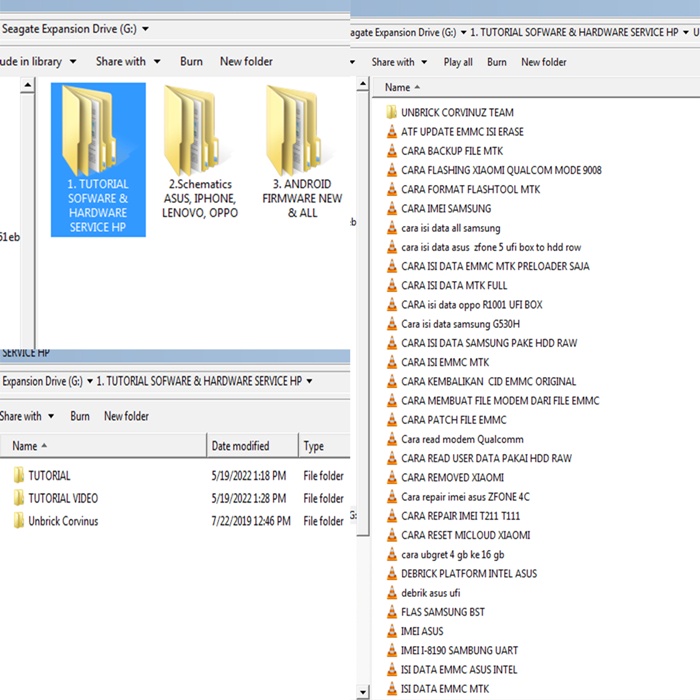Select file 'CARA KEMBALIKAN CID EMMC ORIGINAL'
700x700 pixels.
tap(488, 381)
